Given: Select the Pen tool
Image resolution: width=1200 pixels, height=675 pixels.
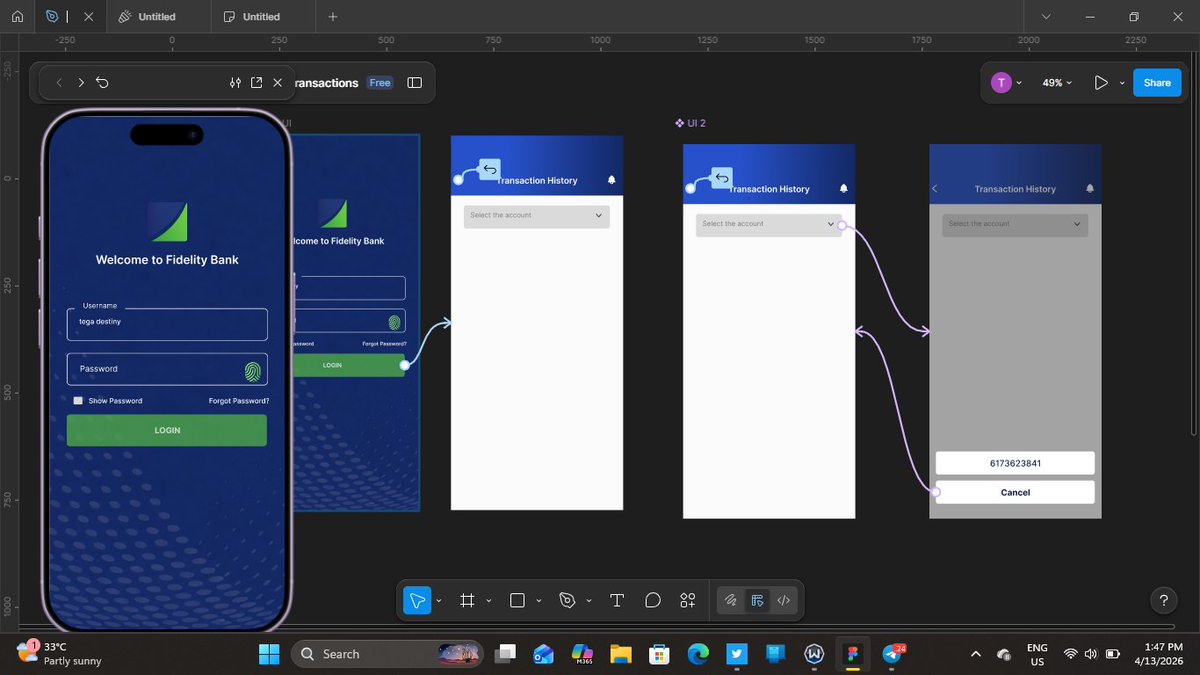Looking at the screenshot, I should [x=567, y=600].
